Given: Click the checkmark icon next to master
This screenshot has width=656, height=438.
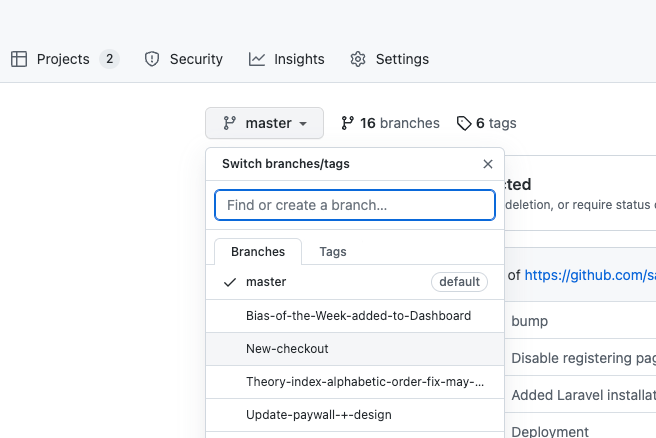Looking at the screenshot, I should point(230,282).
